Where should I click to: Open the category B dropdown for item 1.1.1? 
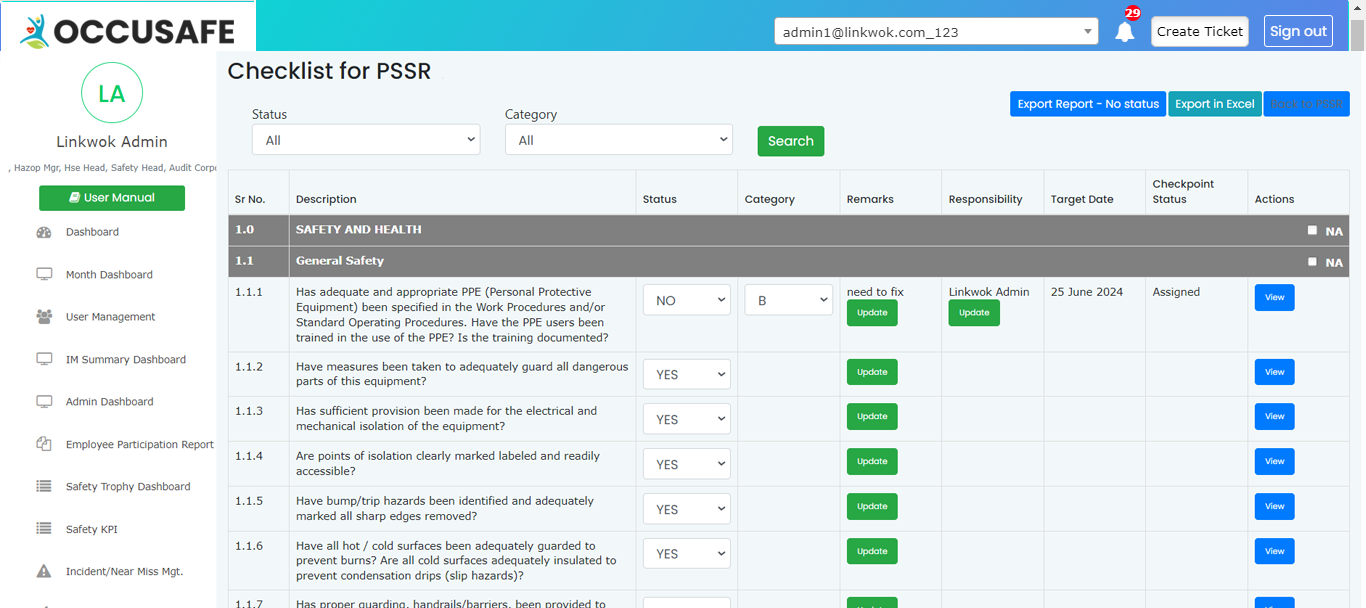tap(789, 300)
